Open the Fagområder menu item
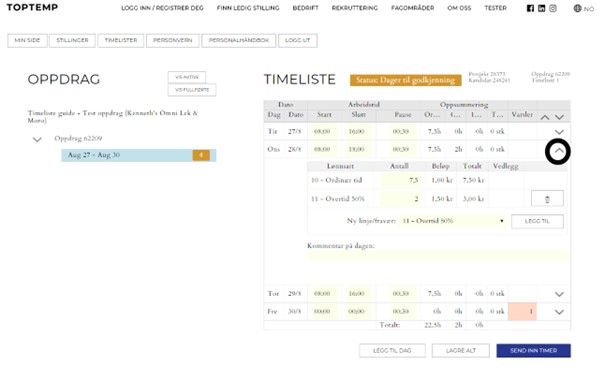Image resolution: width=605 pixels, height=381 pixels. [412, 8]
